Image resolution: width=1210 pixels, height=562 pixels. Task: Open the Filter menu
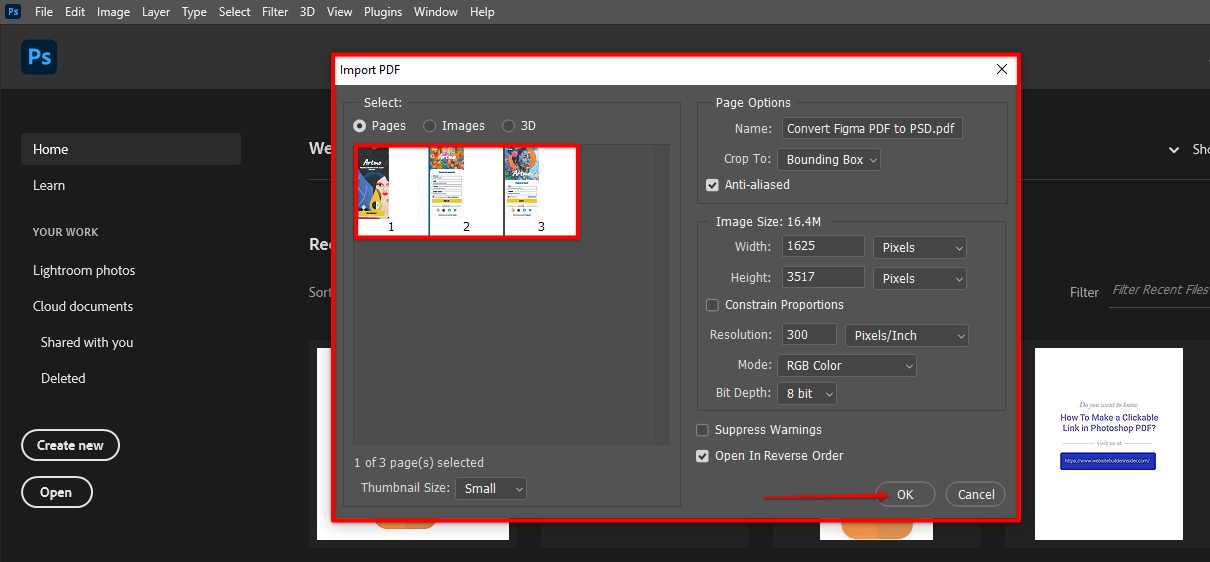point(275,12)
